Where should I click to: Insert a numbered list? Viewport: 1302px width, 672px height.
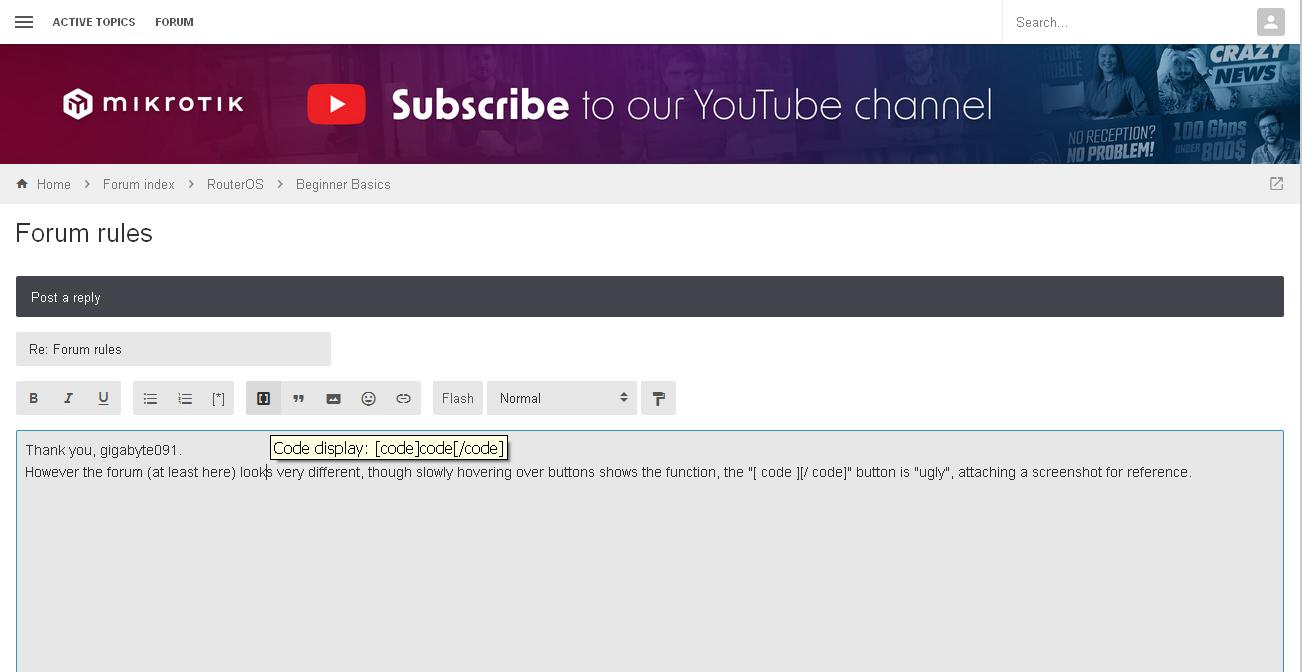click(x=185, y=398)
